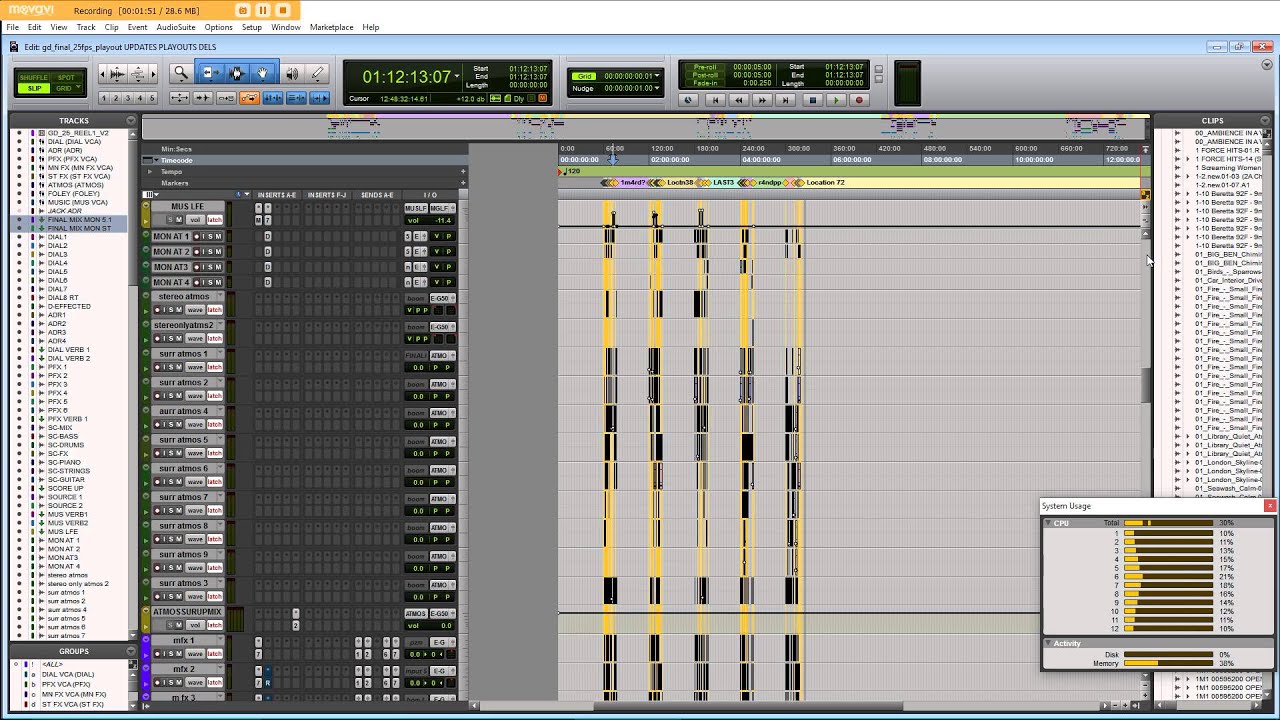1280x720 pixels.
Task: Click latch automation mode on MUS LFE
Action: point(214,220)
